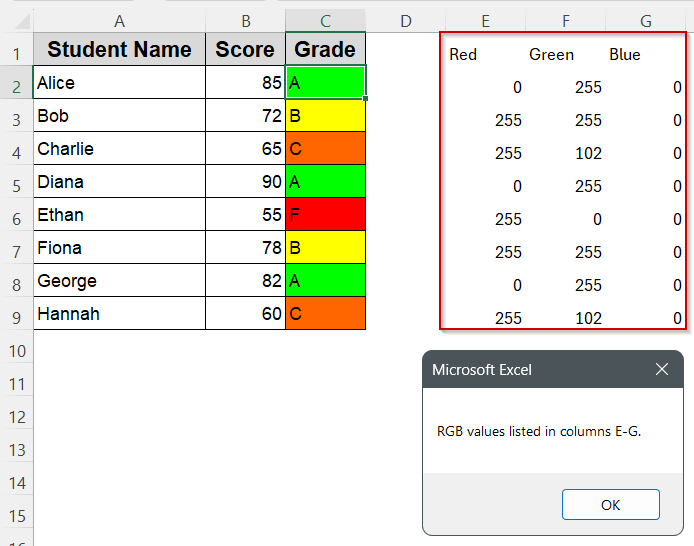Click the Blue value 0 in row 2
Screen dimensions: 694x546
coord(677,88)
